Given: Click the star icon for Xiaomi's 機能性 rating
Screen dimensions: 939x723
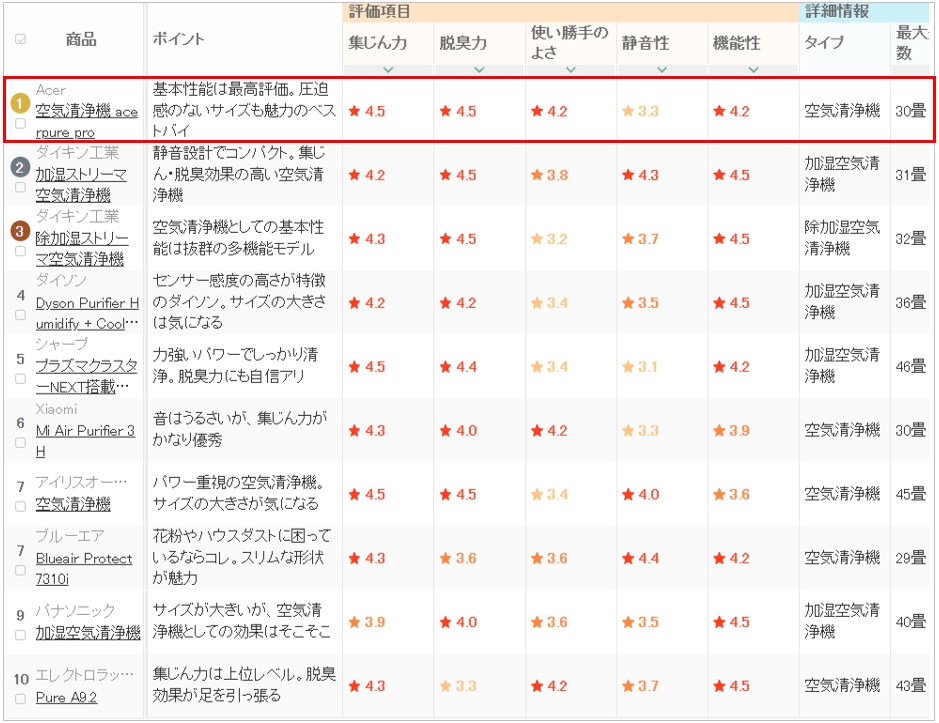Looking at the screenshot, I should 719,431.
